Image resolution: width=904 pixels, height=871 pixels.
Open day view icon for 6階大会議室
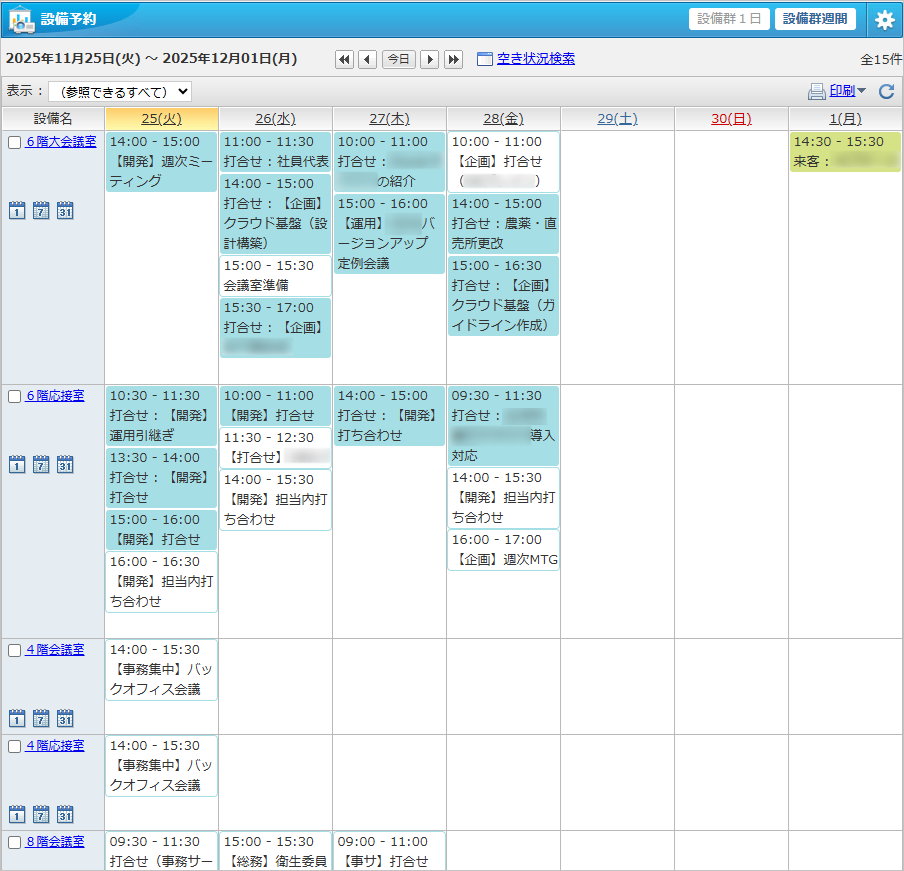coord(17,210)
